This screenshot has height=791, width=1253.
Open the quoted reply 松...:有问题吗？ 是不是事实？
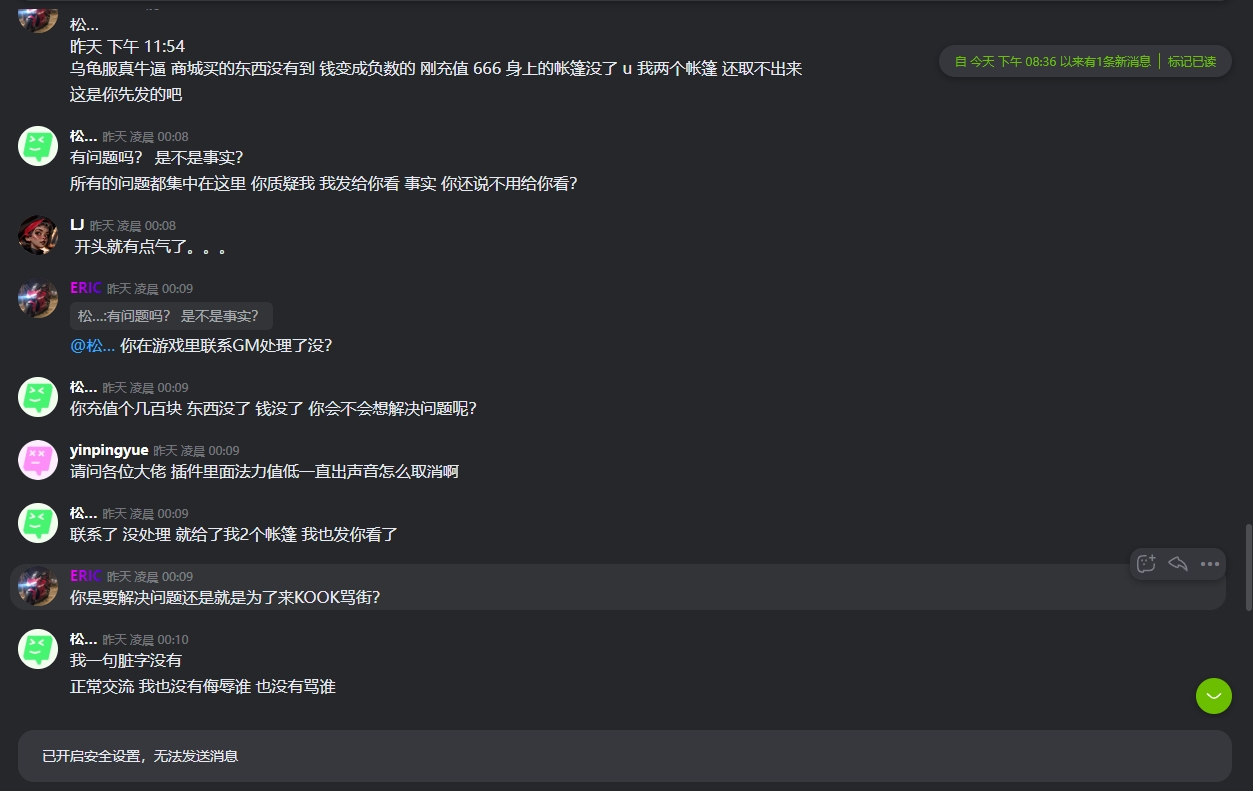coord(171,316)
